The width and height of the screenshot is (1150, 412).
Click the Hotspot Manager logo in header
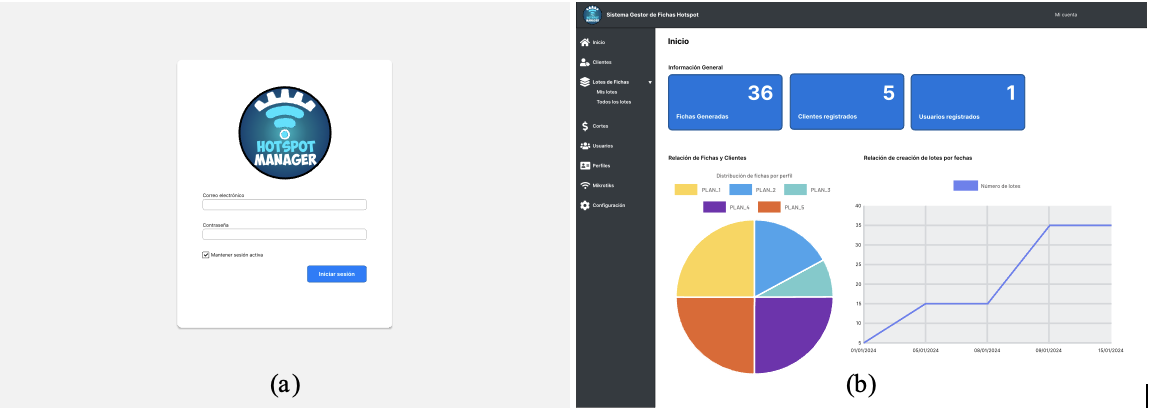(591, 14)
